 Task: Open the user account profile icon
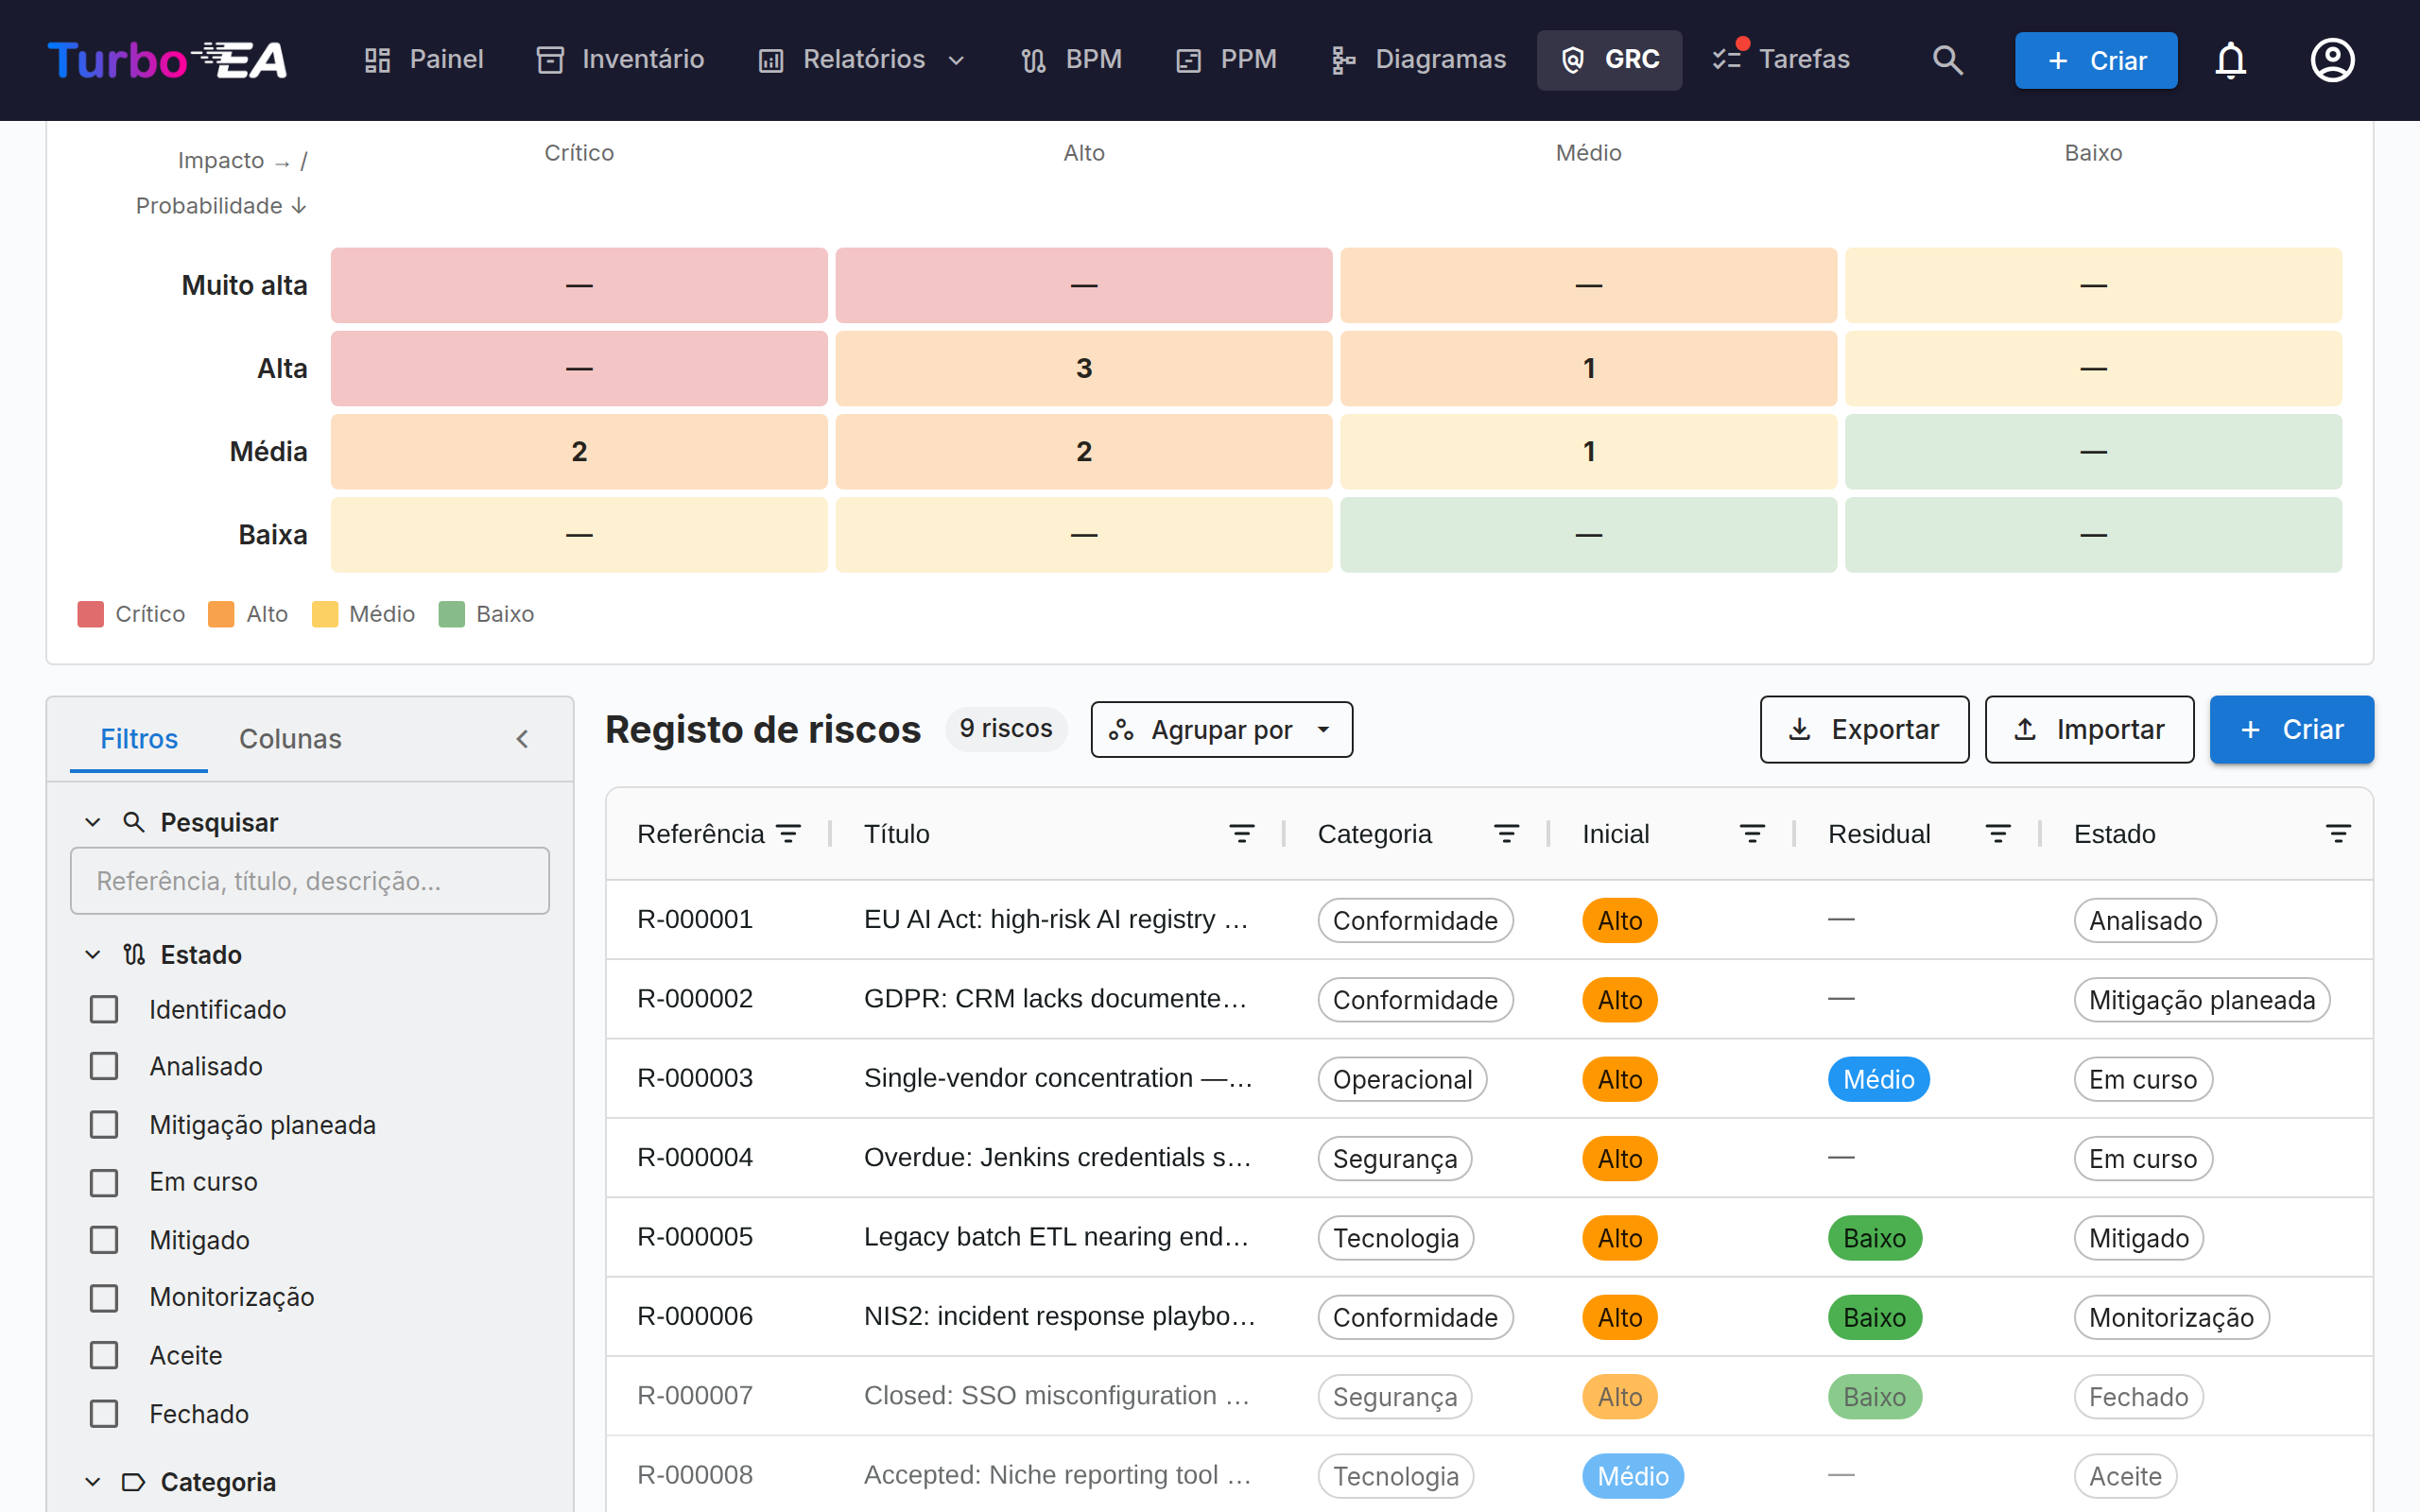tap(2332, 60)
